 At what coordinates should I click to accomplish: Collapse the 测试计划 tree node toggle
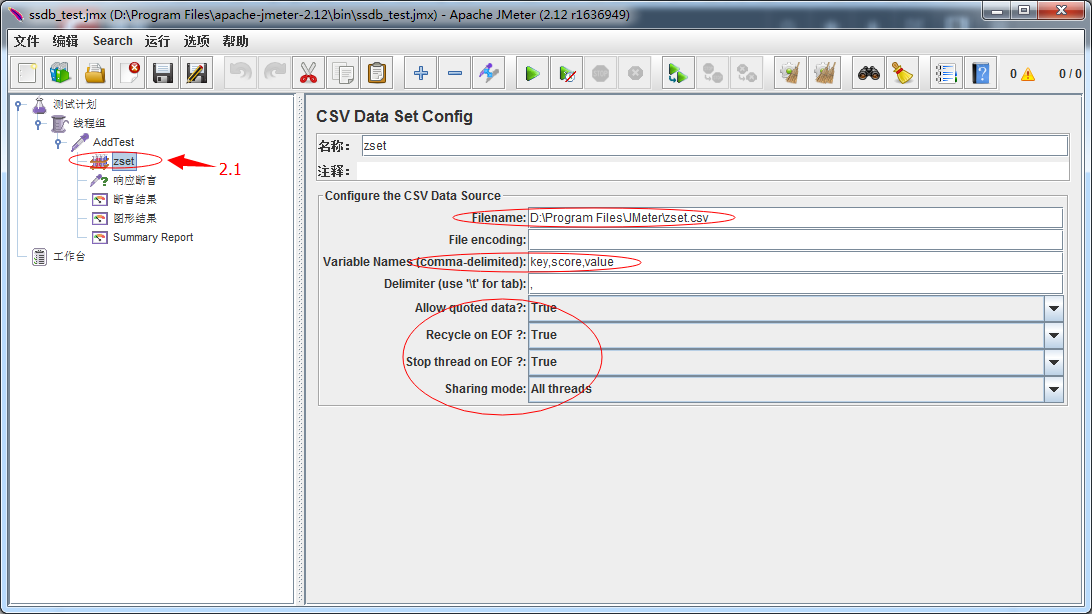click(19, 105)
